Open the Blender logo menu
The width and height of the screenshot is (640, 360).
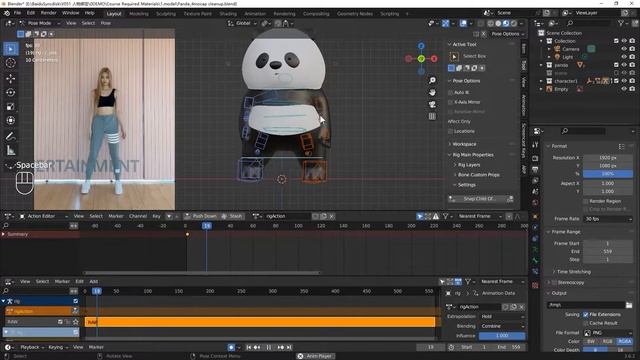(x=7, y=13)
